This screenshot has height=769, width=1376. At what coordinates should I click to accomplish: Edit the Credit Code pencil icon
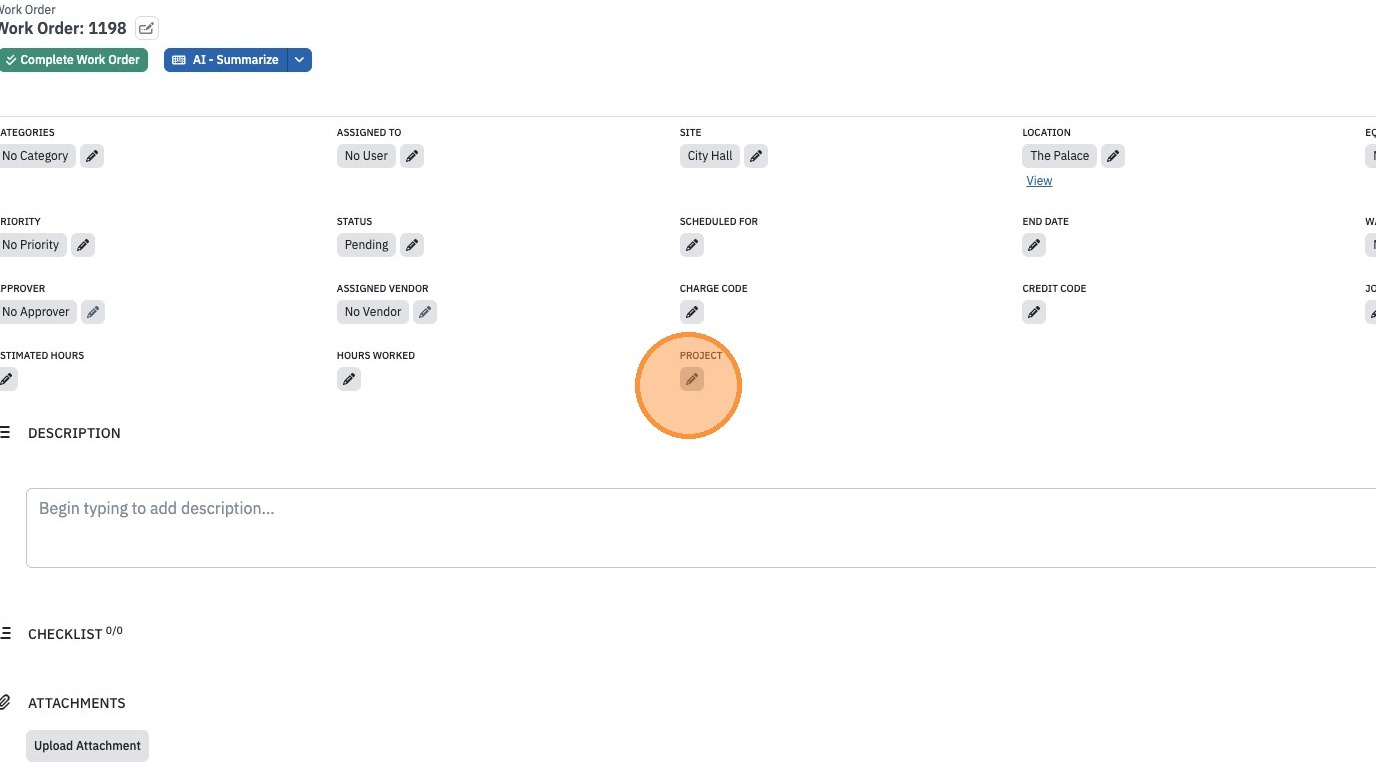pos(1034,312)
